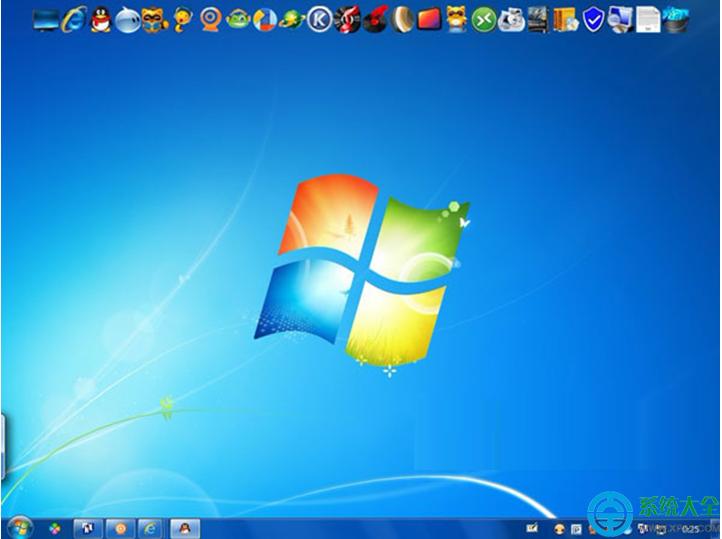This screenshot has width=722, height=539.
Task: Open the webcam icon in the dock
Action: [211, 18]
